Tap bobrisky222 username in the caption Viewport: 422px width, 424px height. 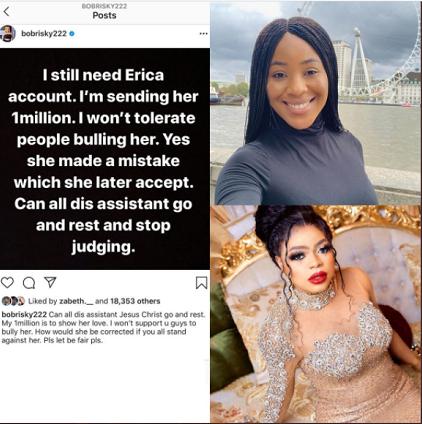(25, 314)
